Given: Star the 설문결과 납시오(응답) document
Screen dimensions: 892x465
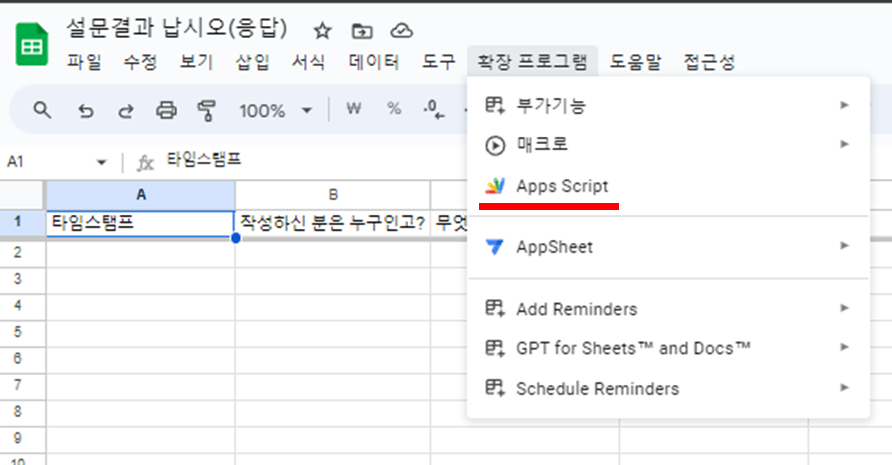Looking at the screenshot, I should coord(323,31).
